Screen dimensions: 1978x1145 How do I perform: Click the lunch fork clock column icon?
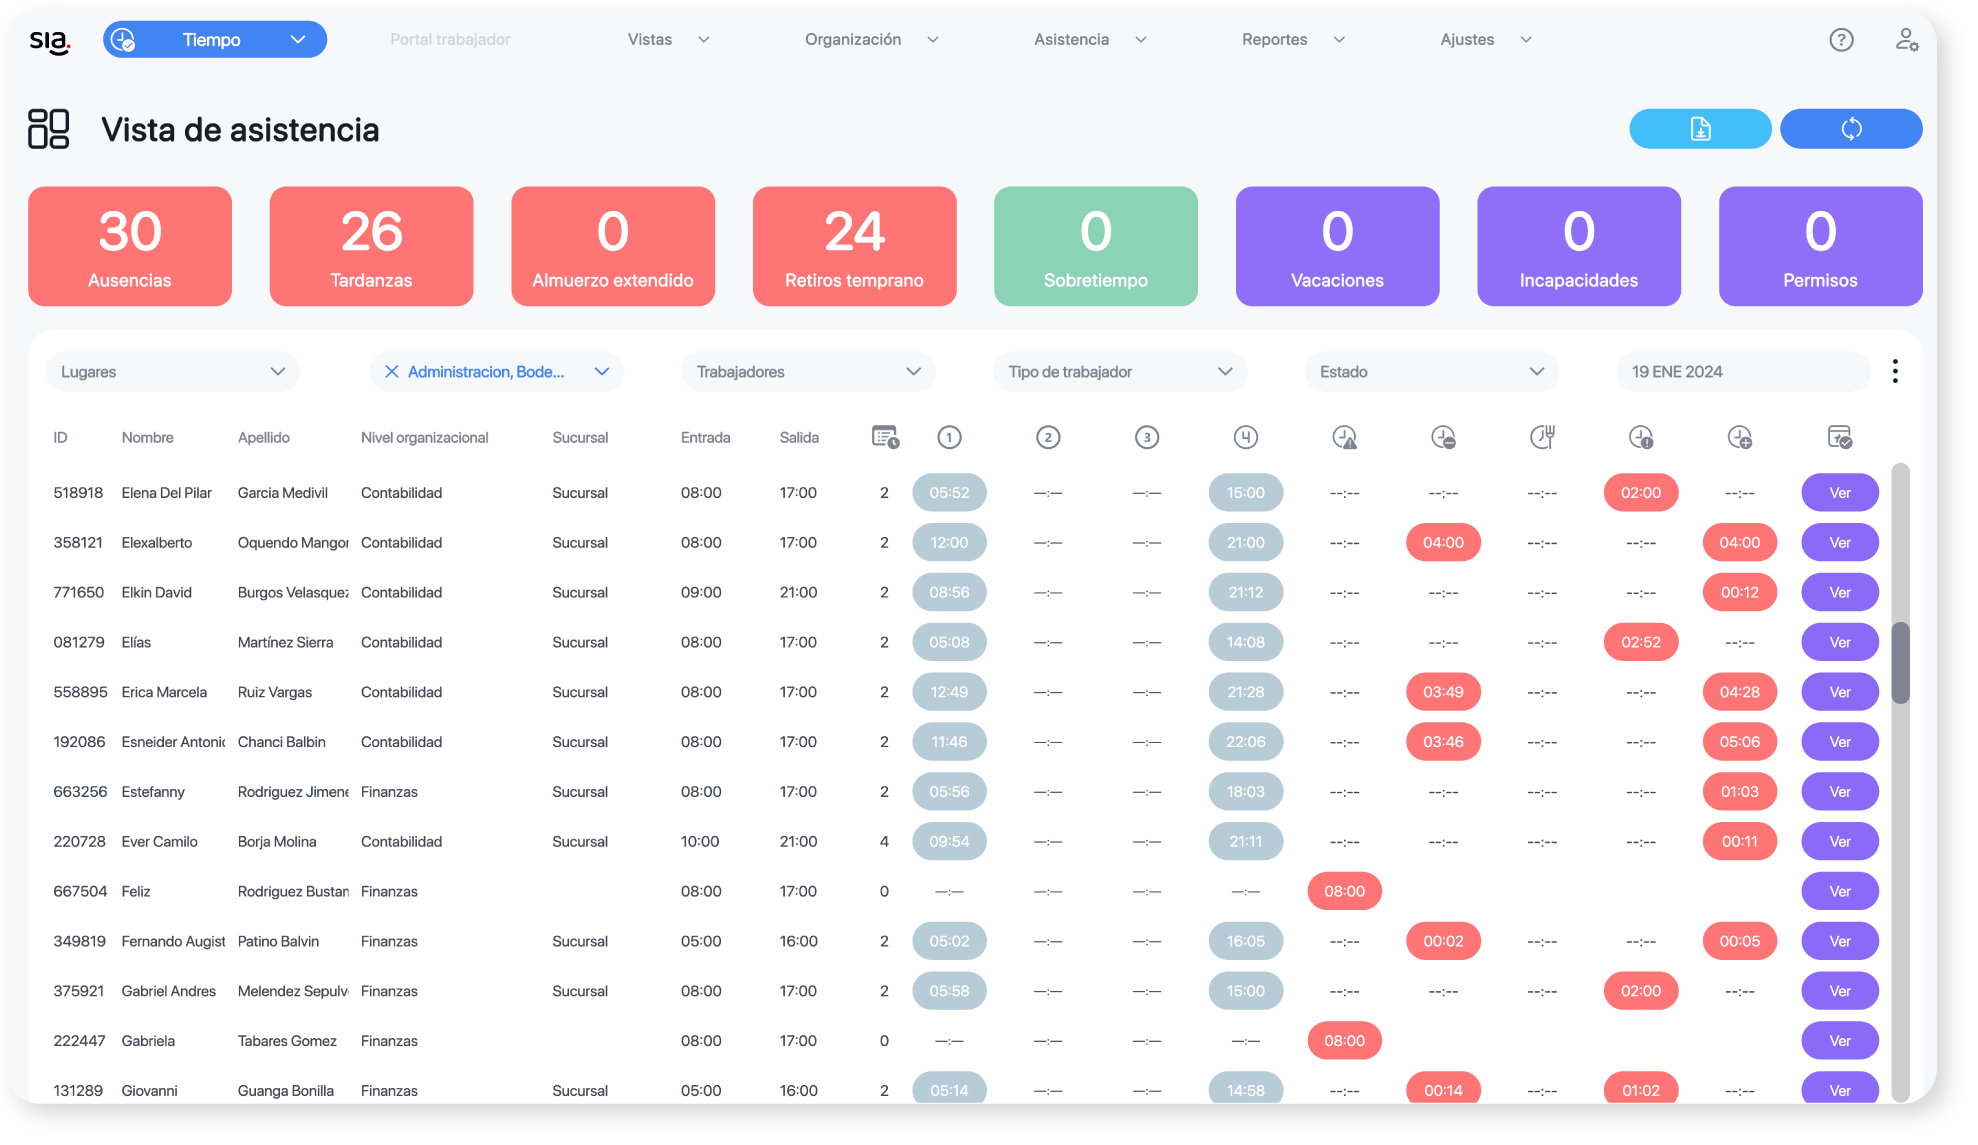[1542, 437]
